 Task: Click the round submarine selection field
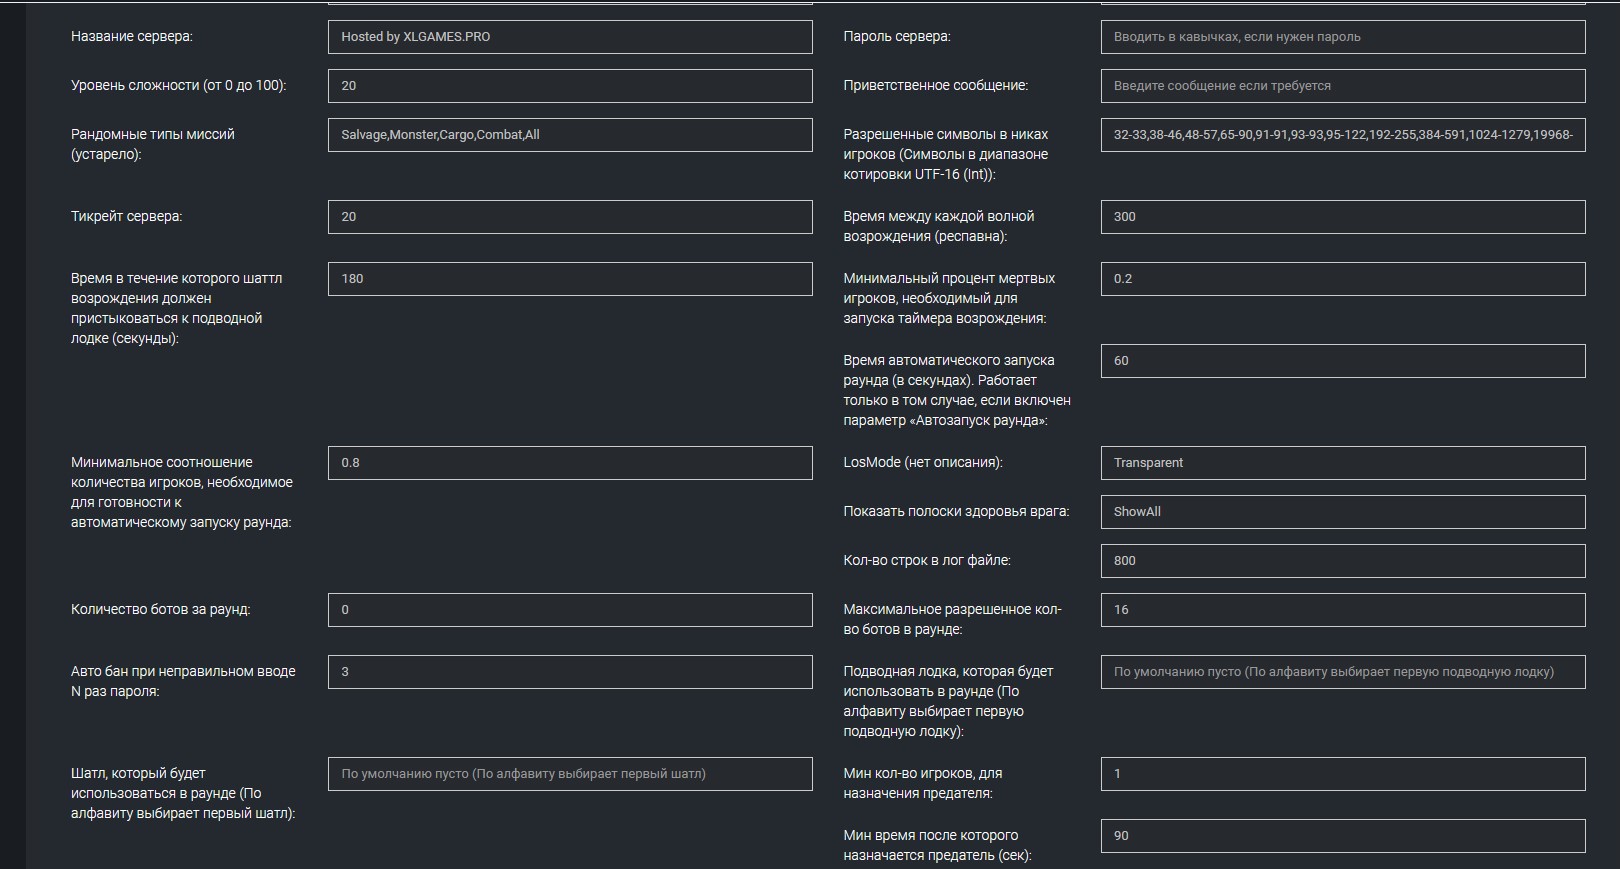pyautogui.click(x=1342, y=672)
